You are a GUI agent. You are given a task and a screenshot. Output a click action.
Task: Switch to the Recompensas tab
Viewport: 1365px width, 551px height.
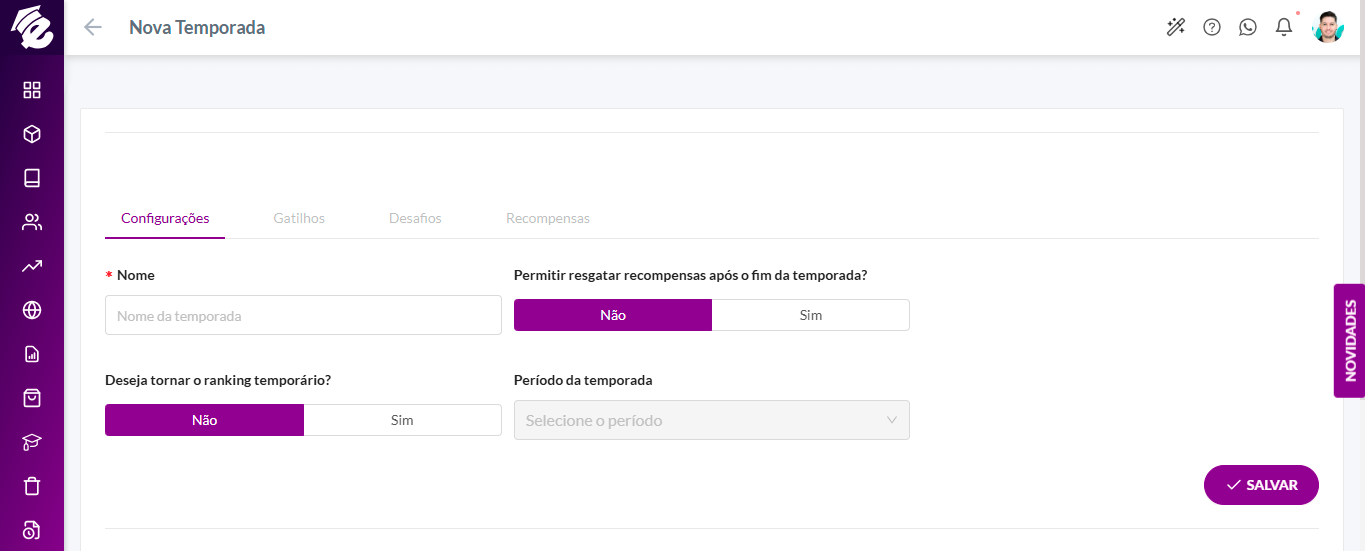pos(548,218)
